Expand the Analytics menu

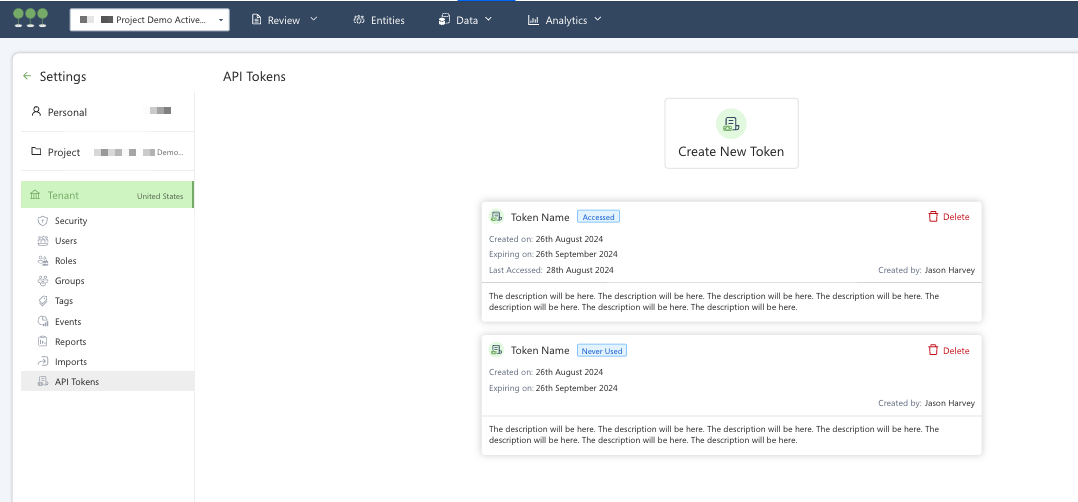[x=565, y=20]
